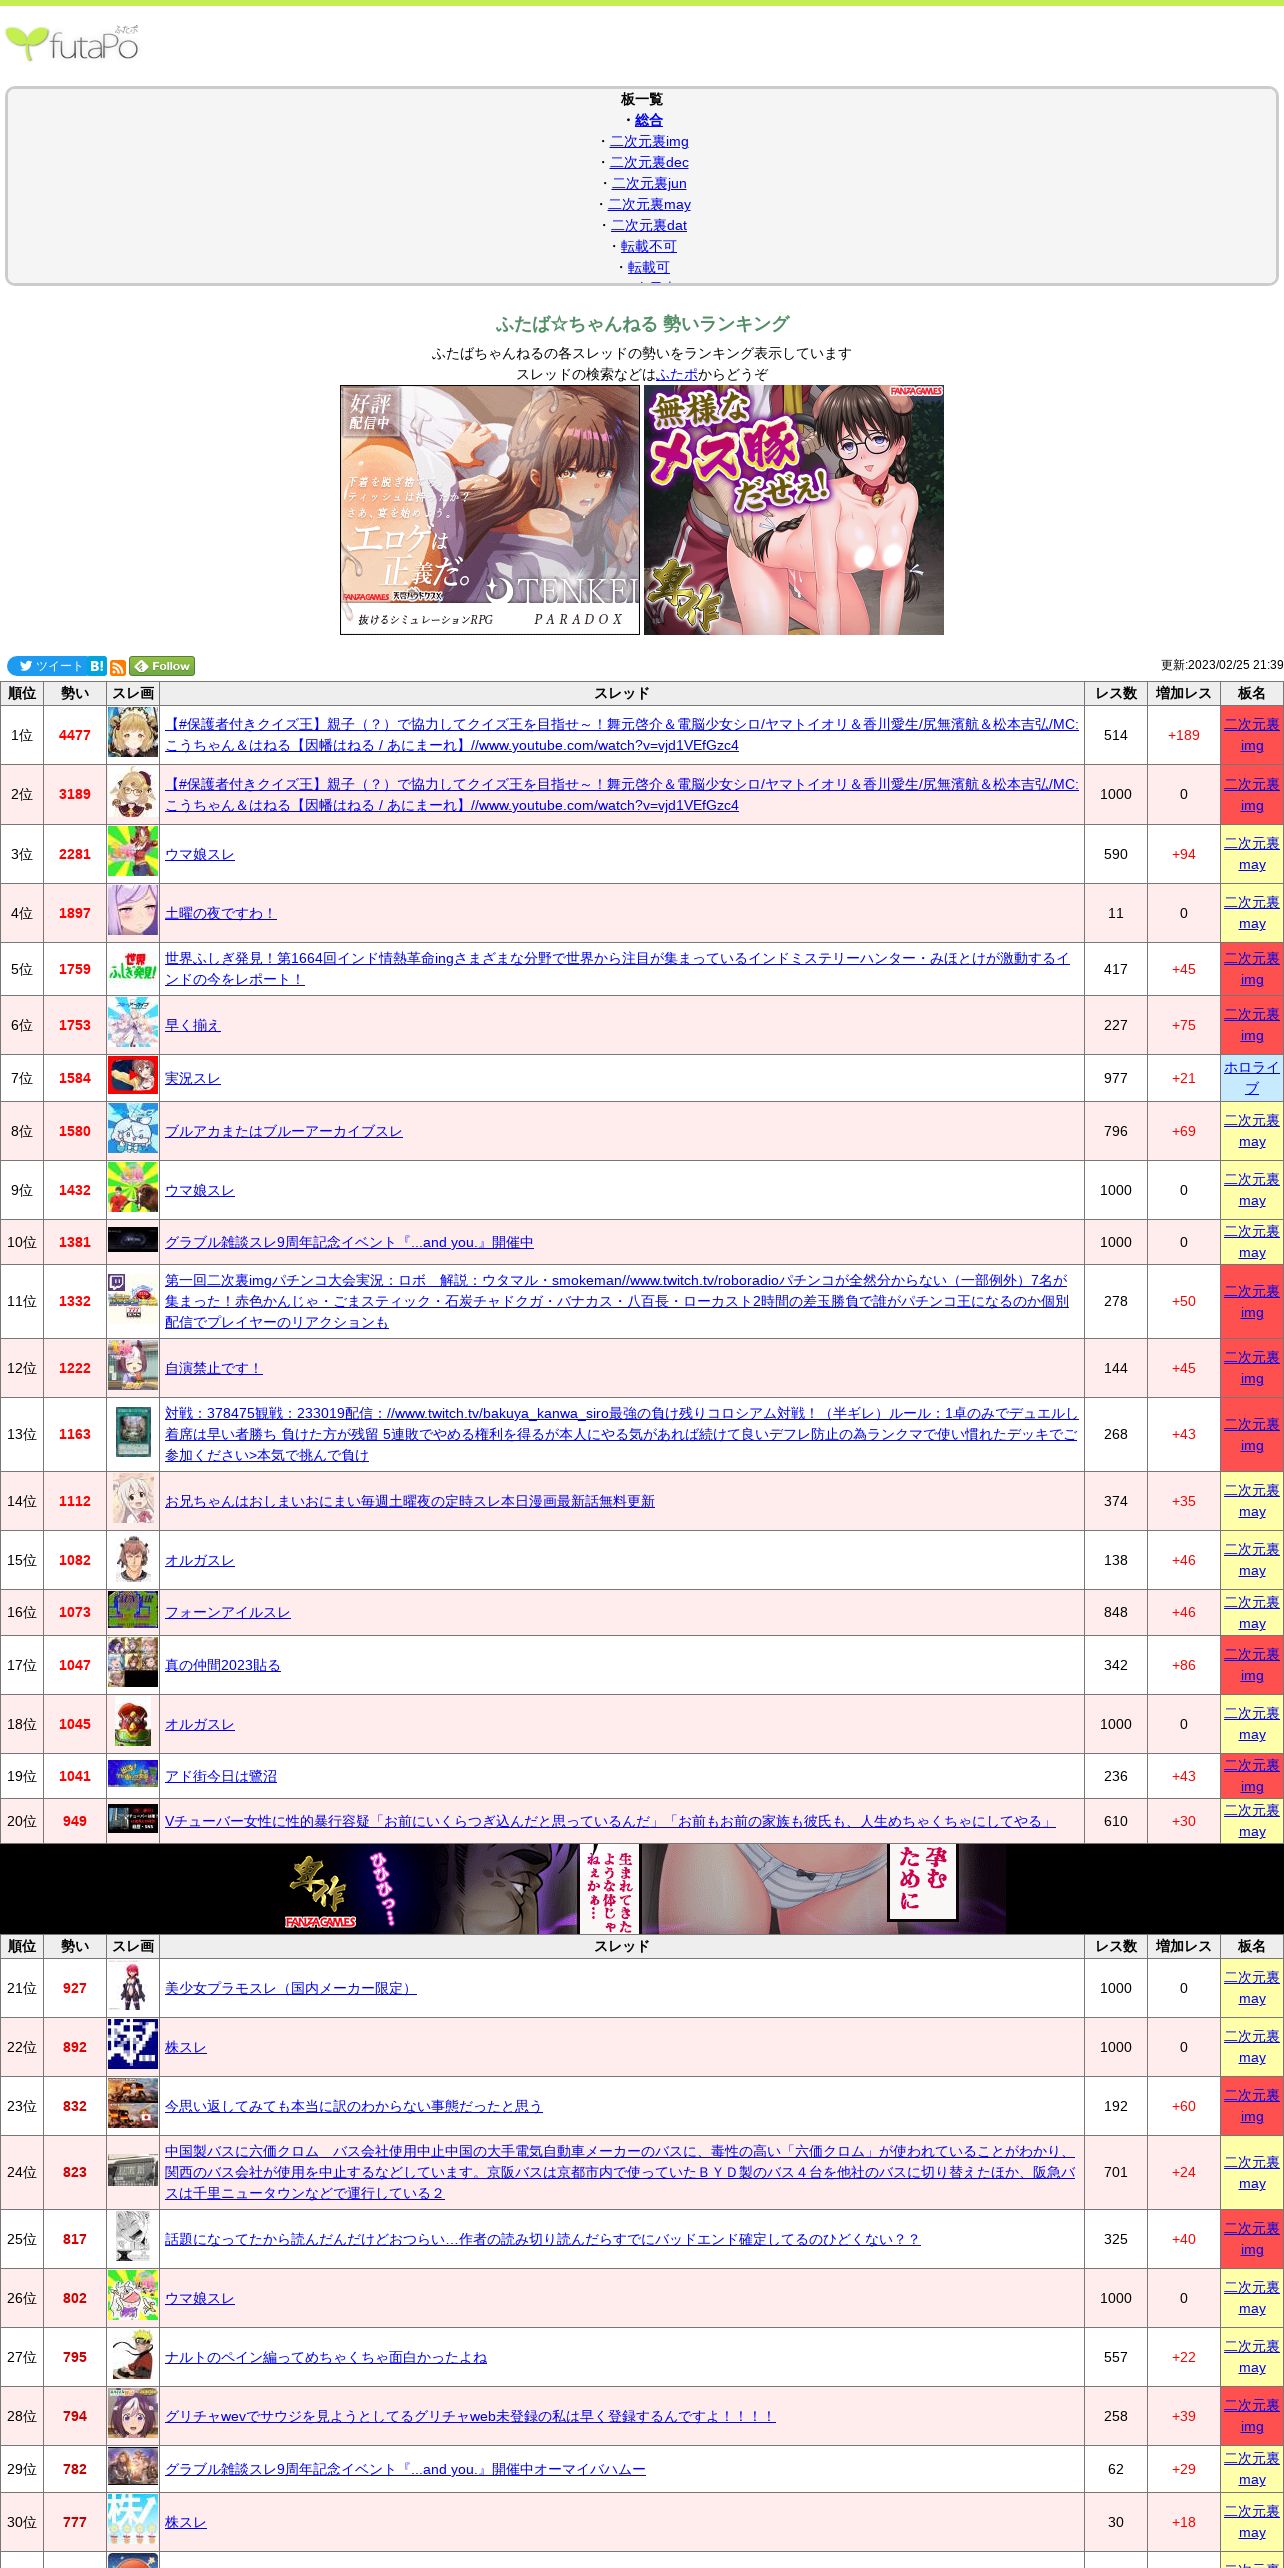Open thumbnail for お兄ちゃんはおしまい thread

(x=133, y=1500)
